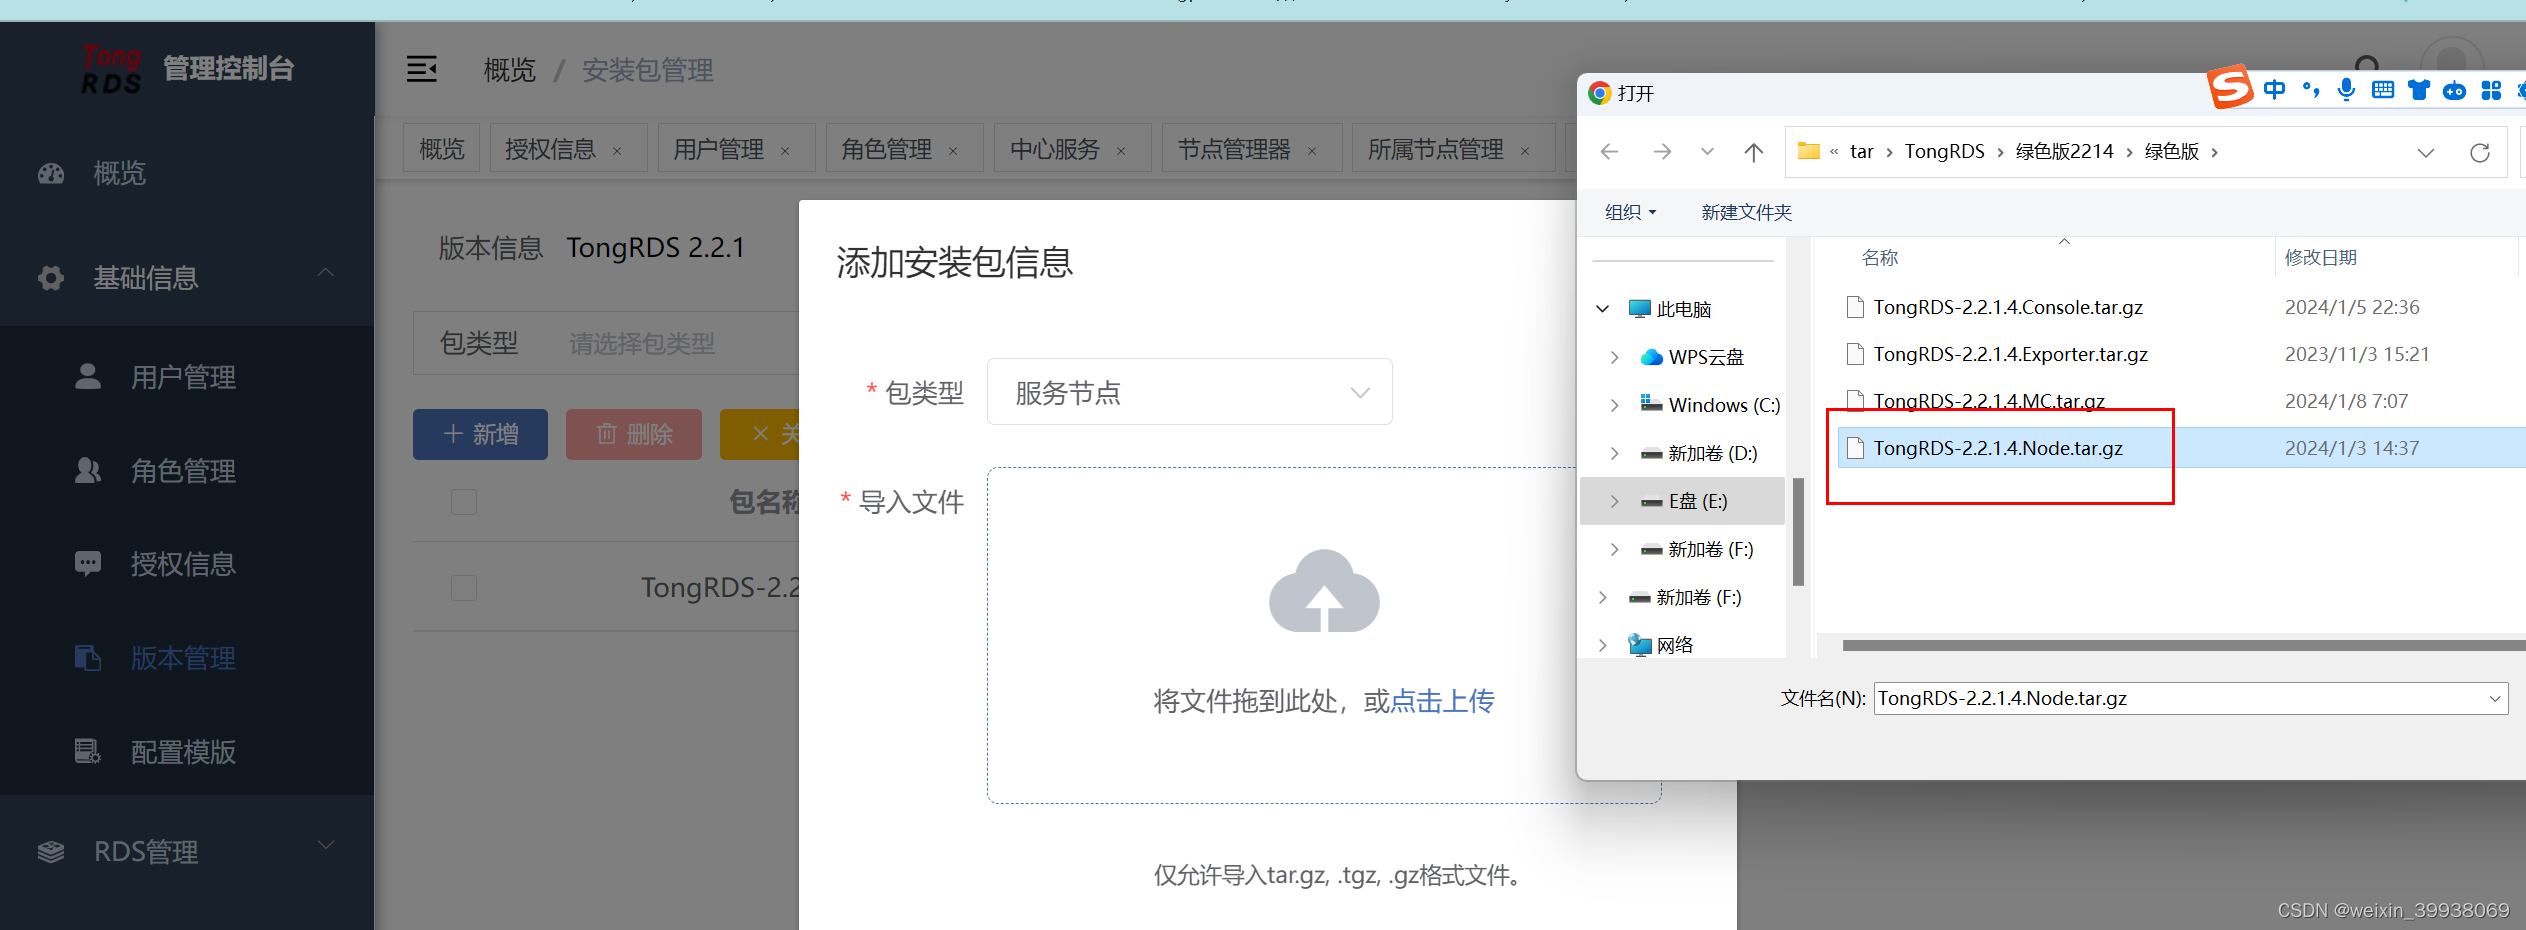Click the Sogou skin shirt icon
The height and width of the screenshot is (930, 2526).
coord(2419,90)
